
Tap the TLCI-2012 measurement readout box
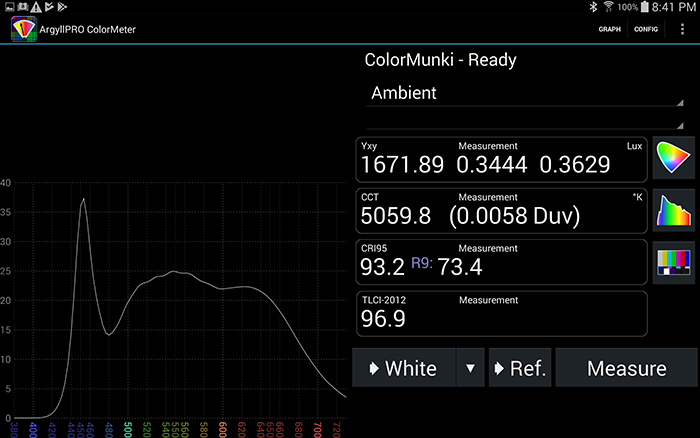pos(502,313)
